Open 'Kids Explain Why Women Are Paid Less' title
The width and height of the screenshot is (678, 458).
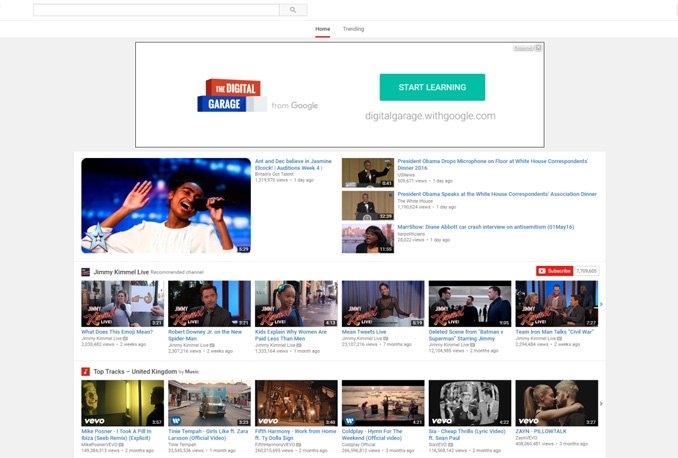[291, 335]
